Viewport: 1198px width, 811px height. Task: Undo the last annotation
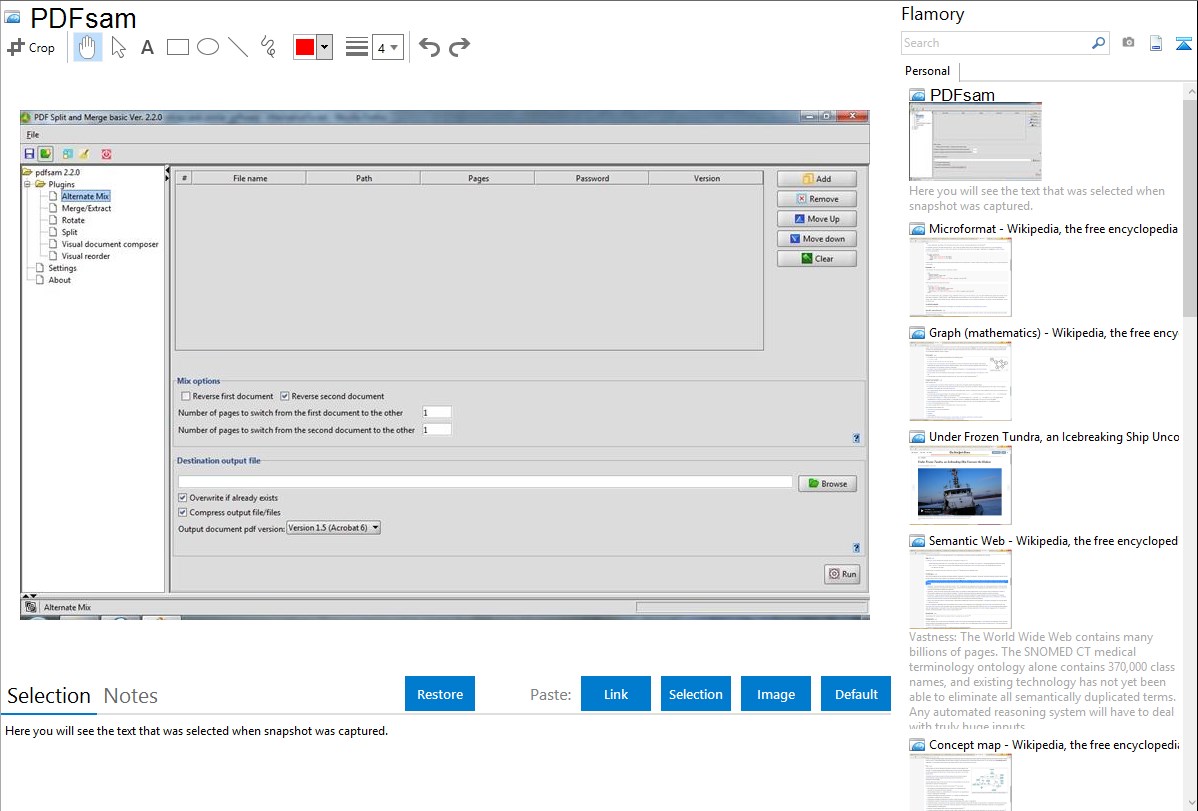[429, 47]
